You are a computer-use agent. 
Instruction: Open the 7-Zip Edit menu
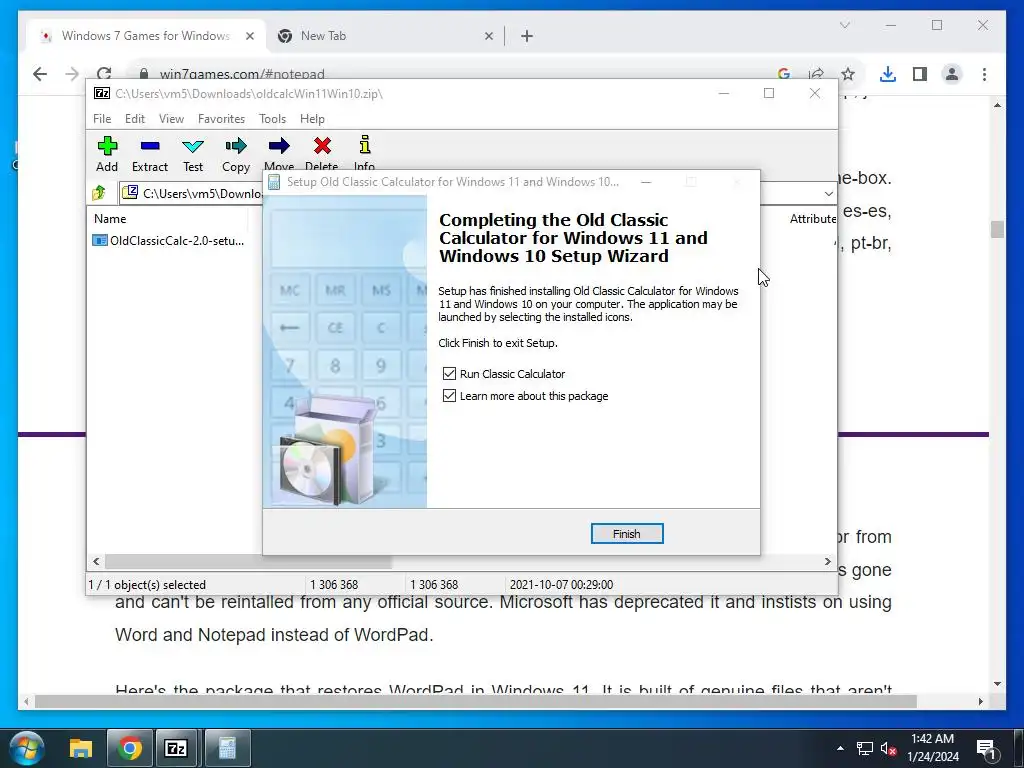135,119
